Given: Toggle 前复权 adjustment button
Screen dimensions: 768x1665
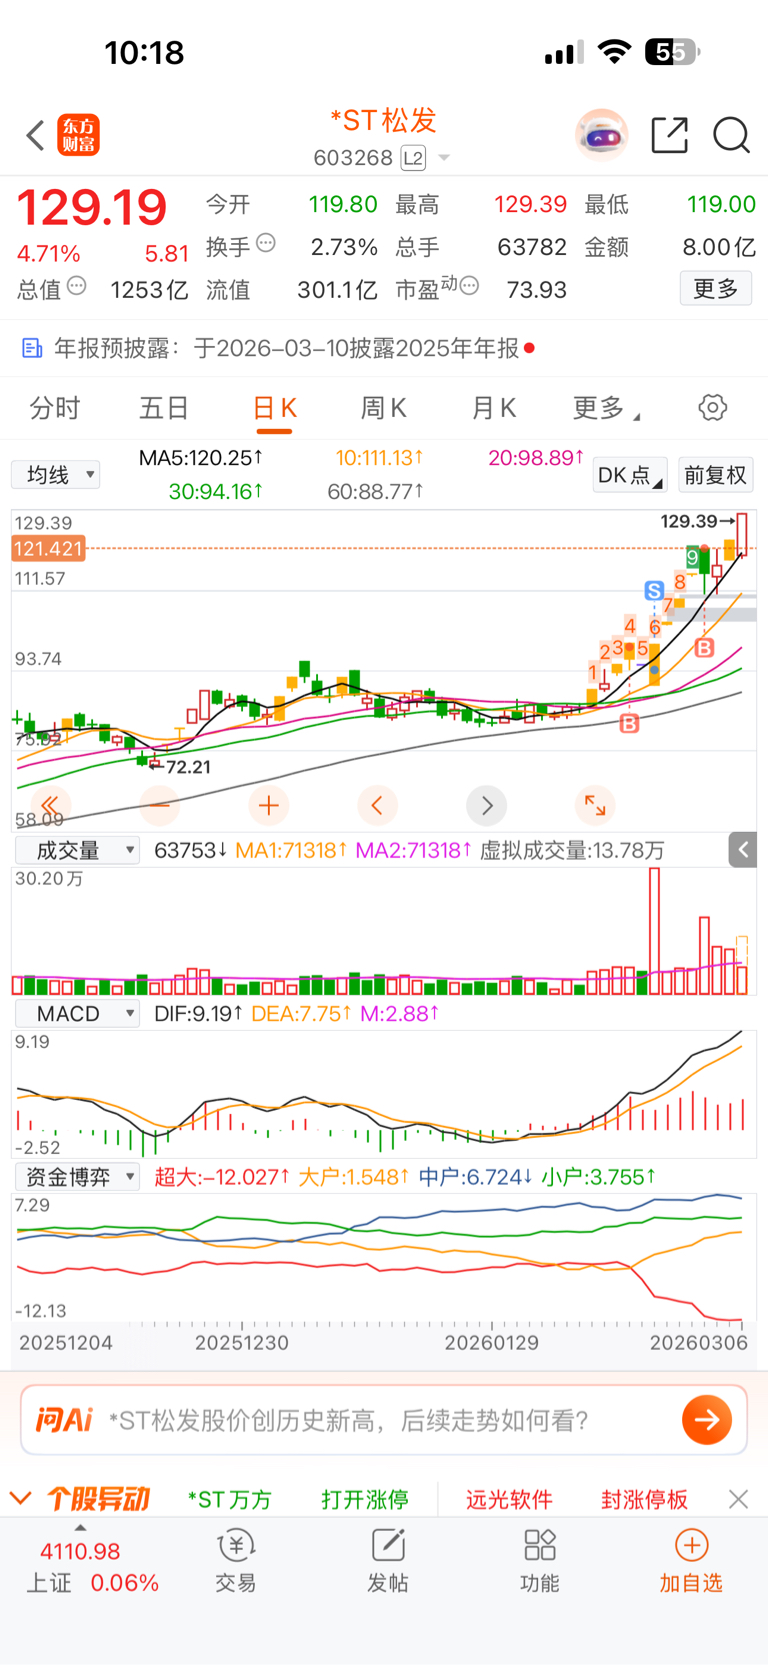Looking at the screenshot, I should pyautogui.click(x=716, y=475).
